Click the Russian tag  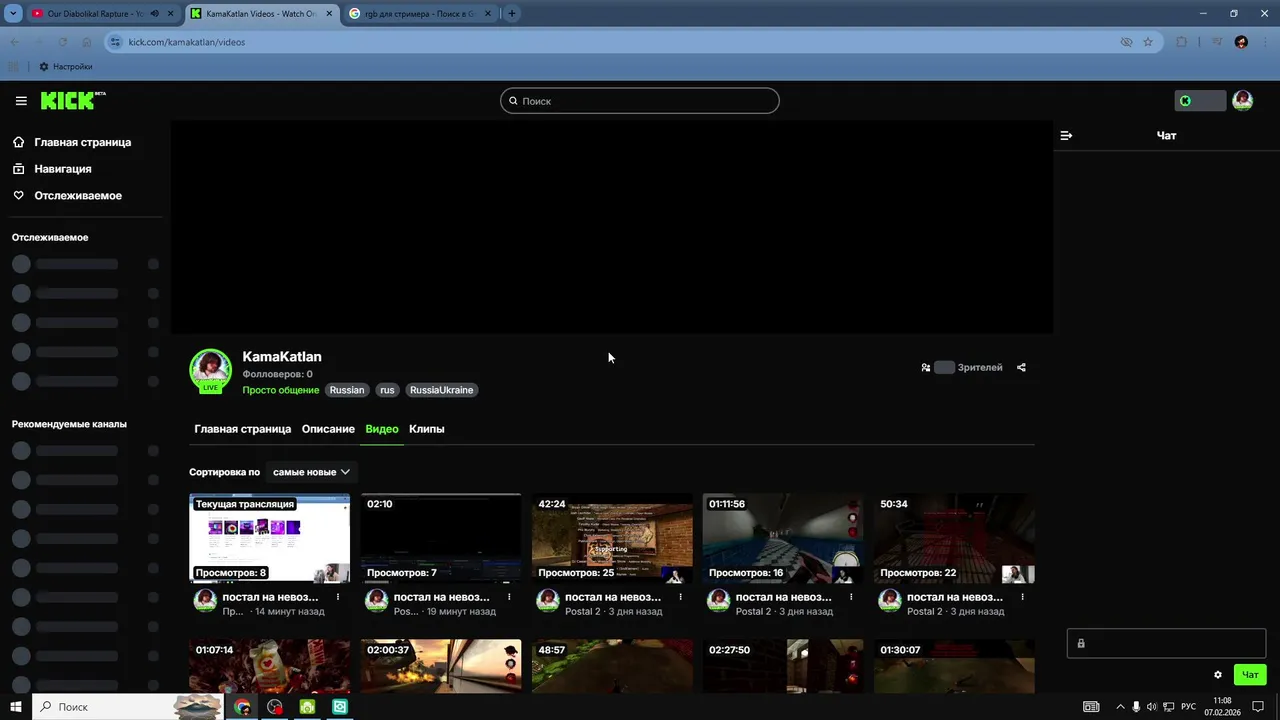click(347, 390)
